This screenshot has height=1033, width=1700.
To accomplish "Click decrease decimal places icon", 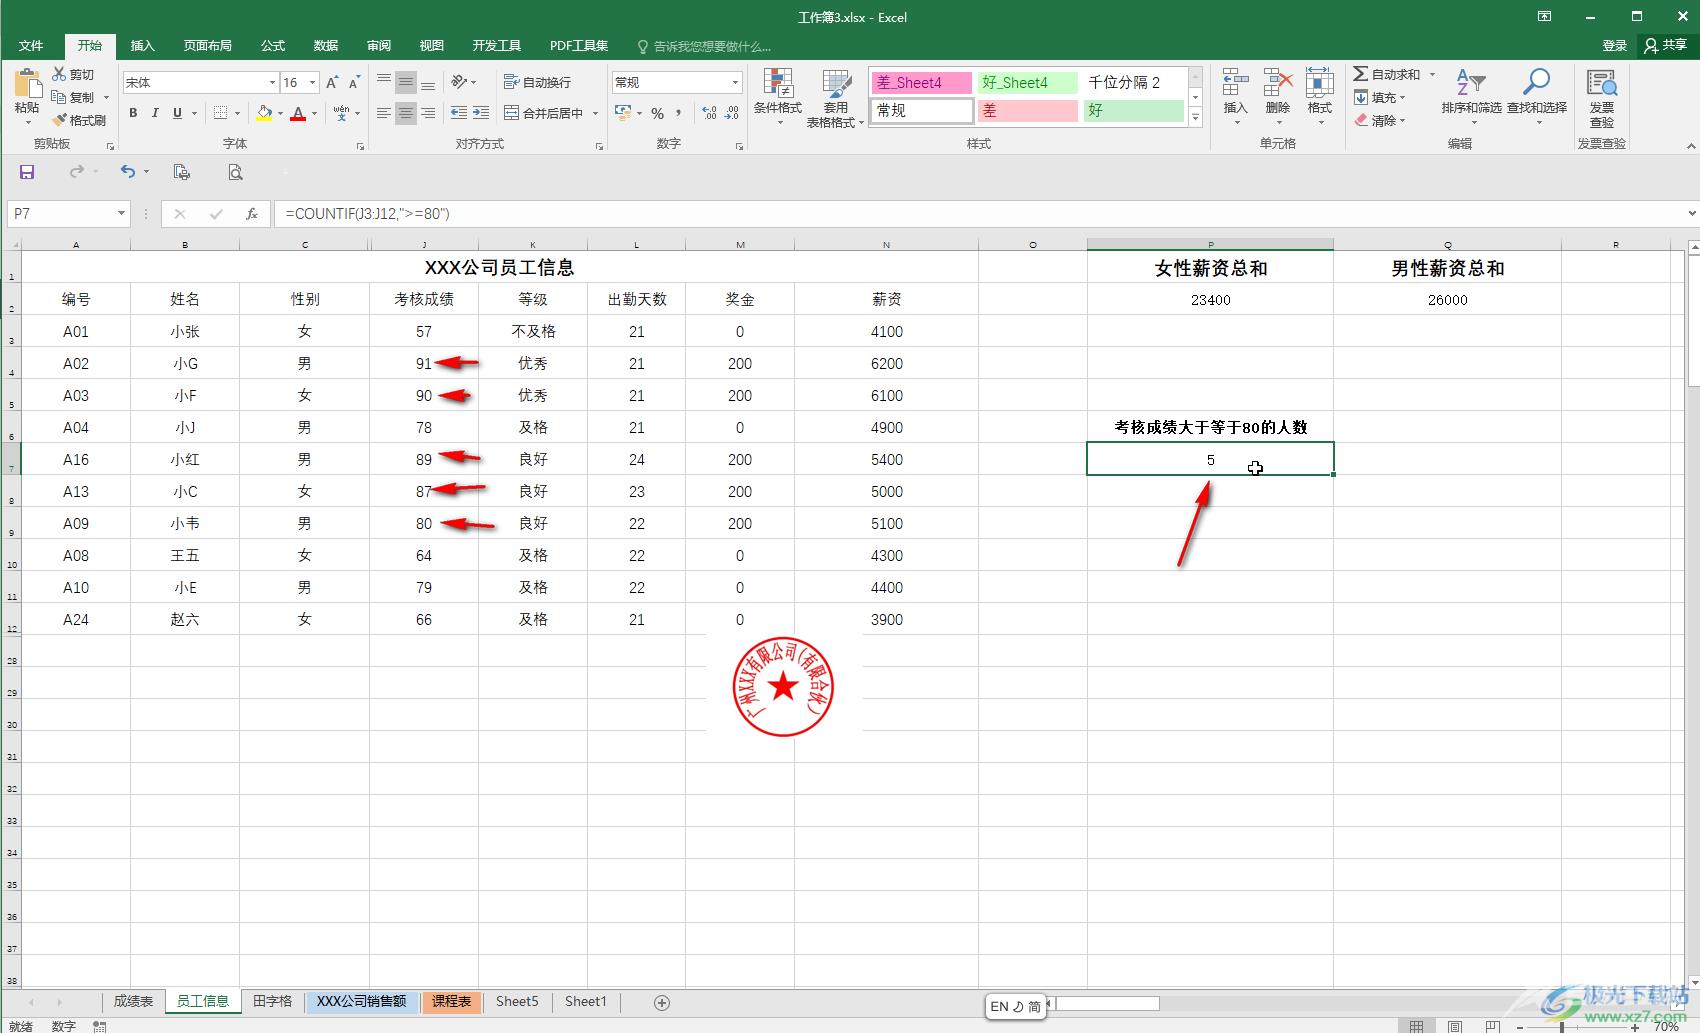I will 733,113.
